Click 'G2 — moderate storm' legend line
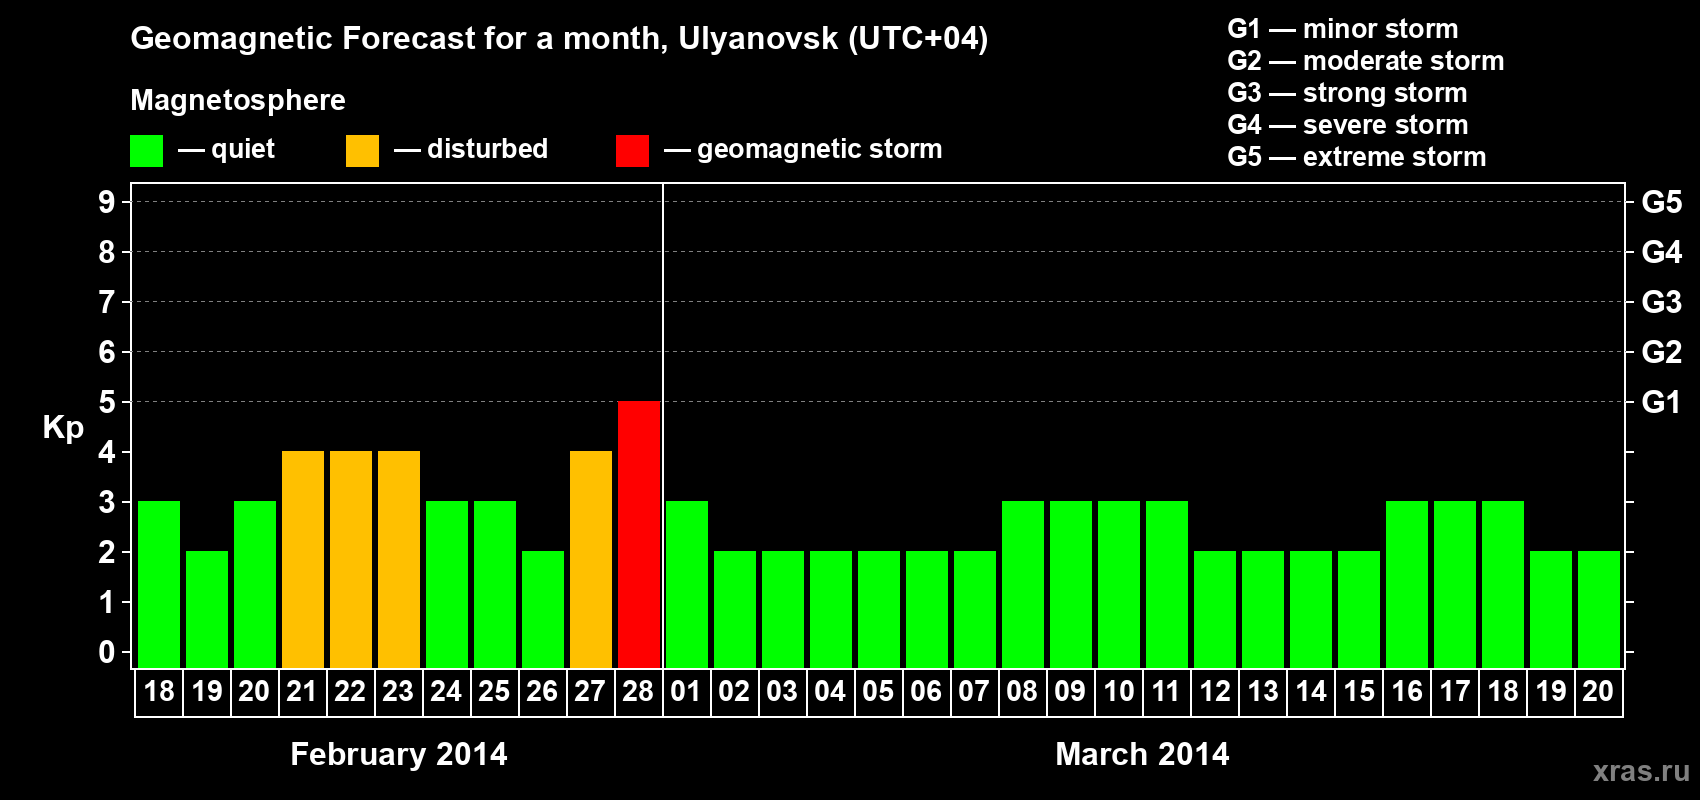Image resolution: width=1700 pixels, height=800 pixels. click(1366, 61)
